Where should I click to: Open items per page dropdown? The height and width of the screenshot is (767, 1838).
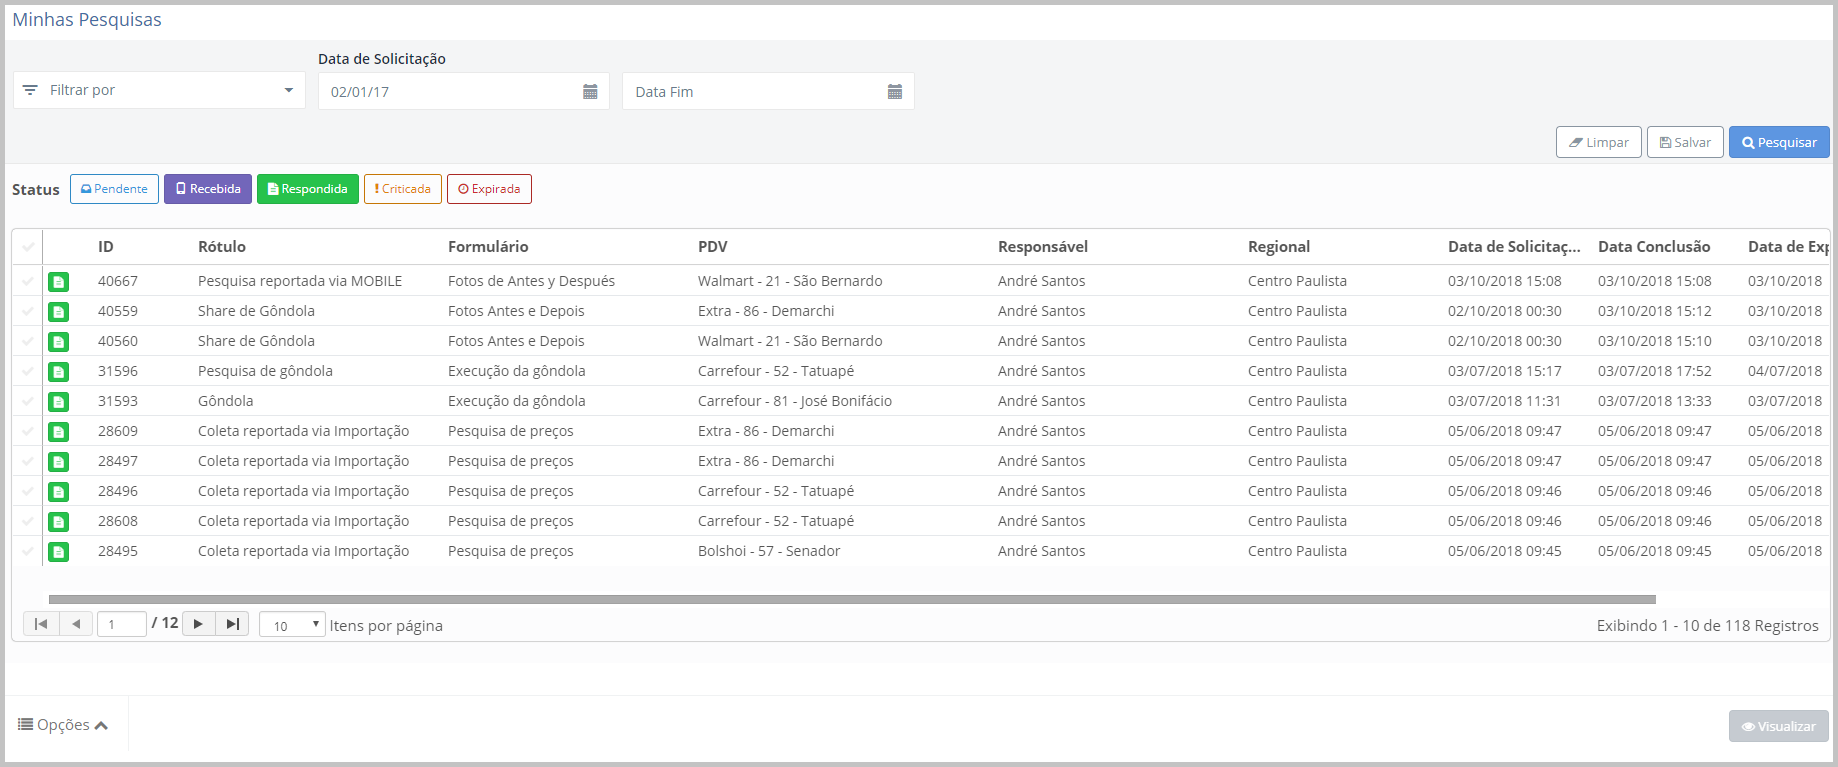(292, 625)
